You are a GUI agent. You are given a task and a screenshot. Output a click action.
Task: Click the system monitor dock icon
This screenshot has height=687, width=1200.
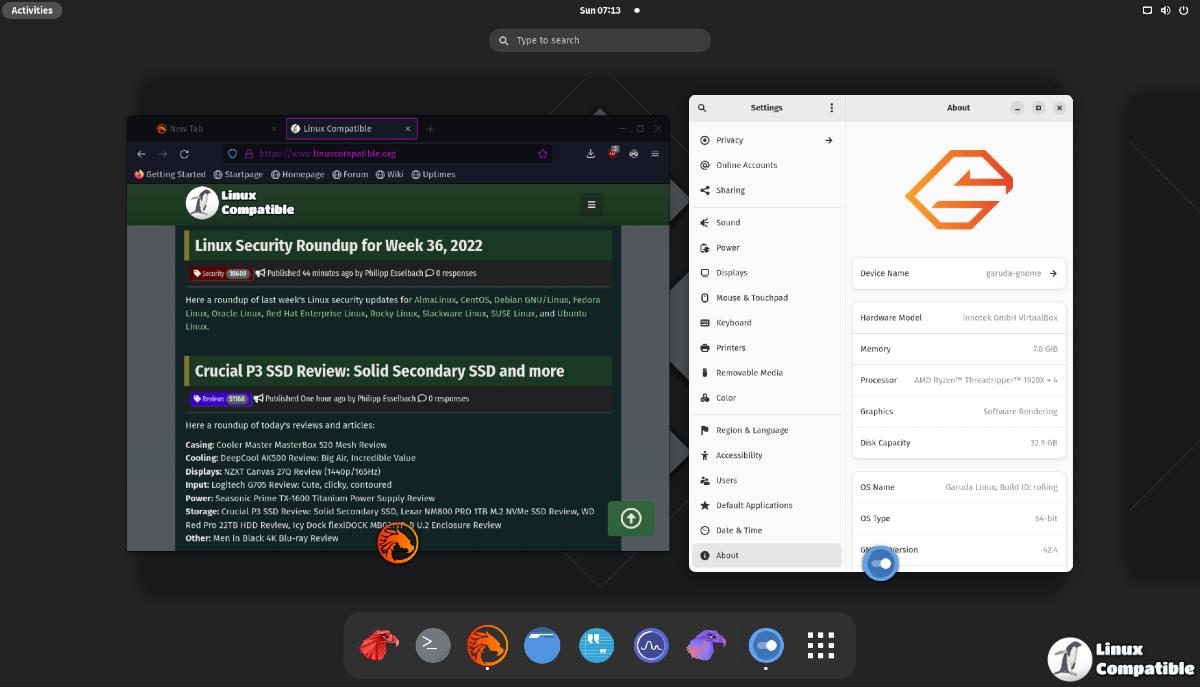tap(651, 645)
